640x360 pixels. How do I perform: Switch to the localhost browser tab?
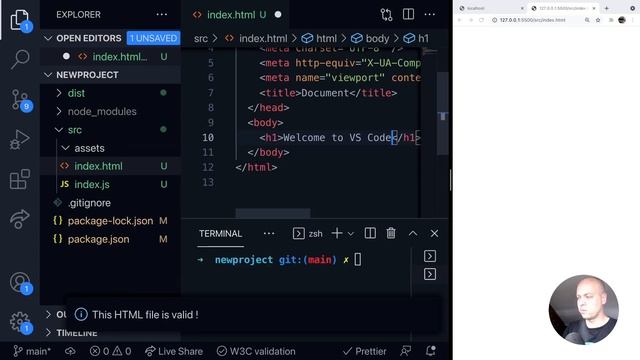pyautogui.click(x=491, y=8)
